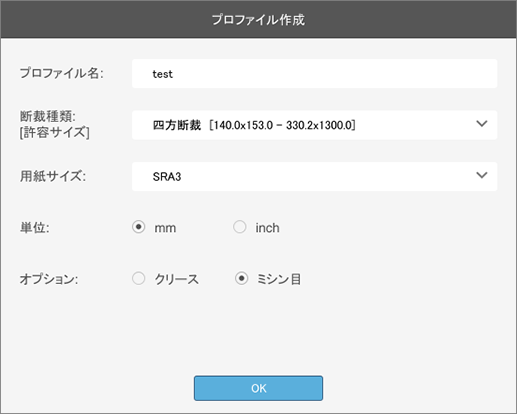Choose the ミシン目 option radio button
This screenshot has height=414, width=517.
point(241,278)
